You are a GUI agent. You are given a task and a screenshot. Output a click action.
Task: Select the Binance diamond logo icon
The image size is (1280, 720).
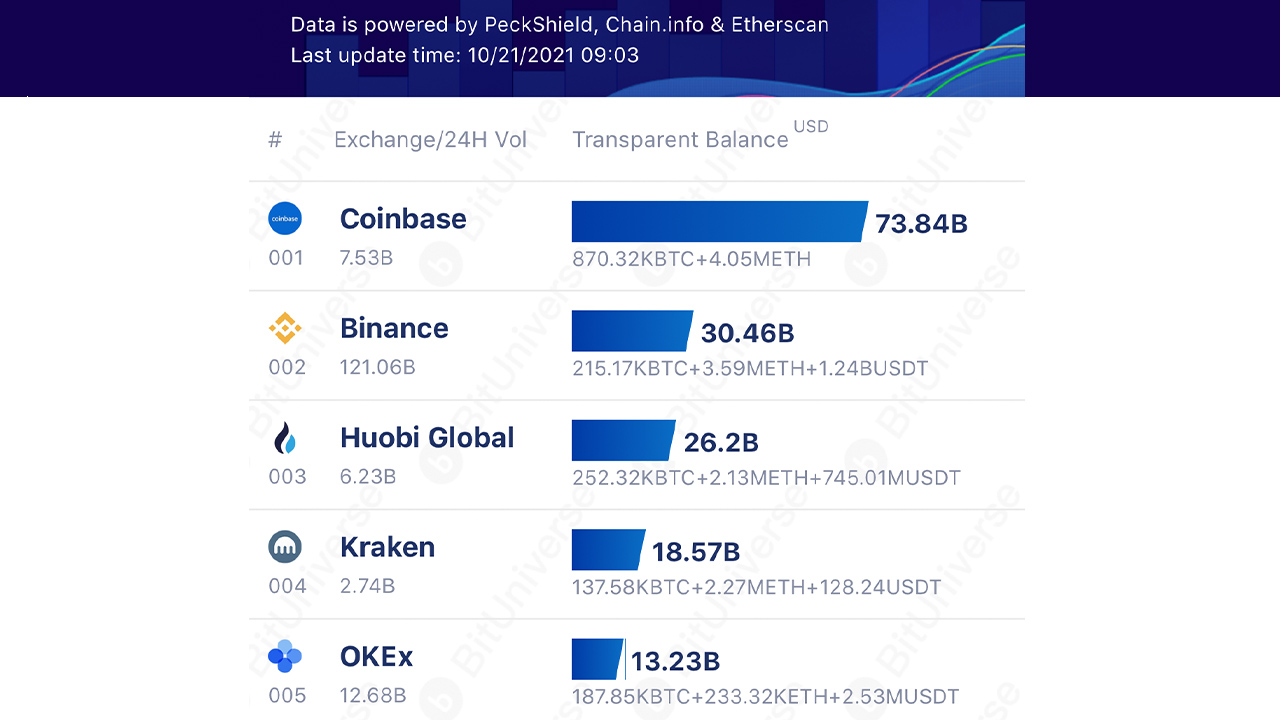pyautogui.click(x=285, y=327)
